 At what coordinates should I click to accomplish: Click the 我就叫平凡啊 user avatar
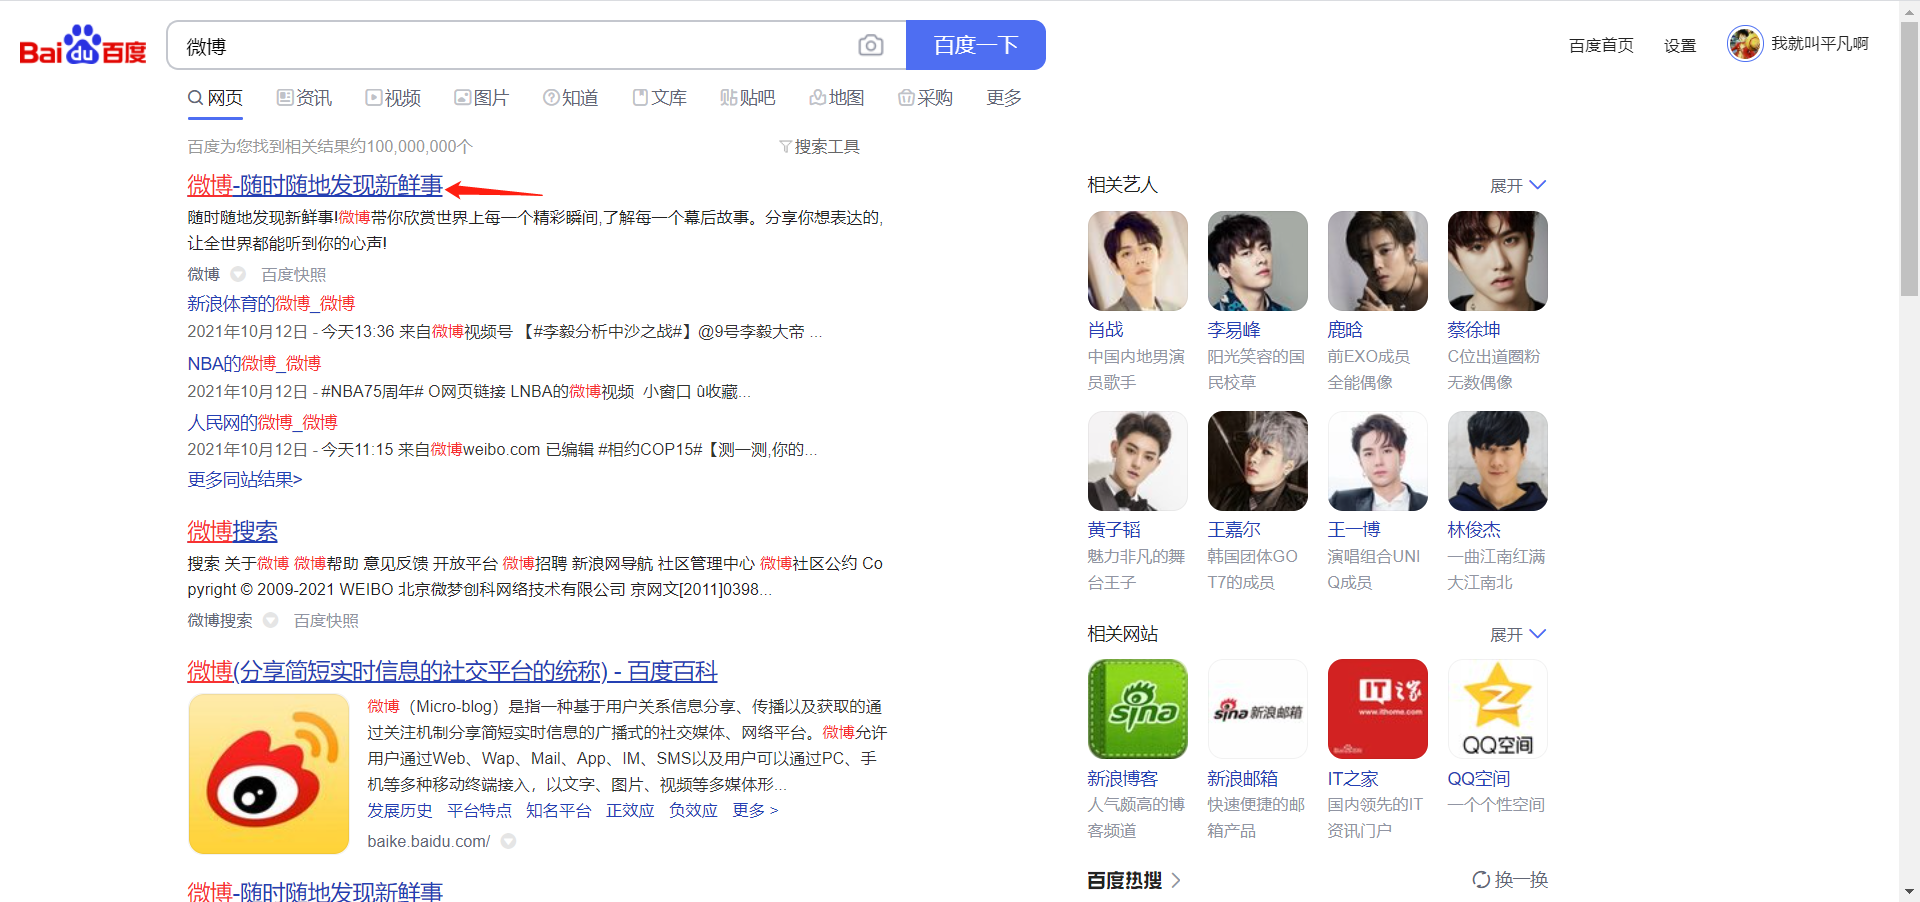1745,44
